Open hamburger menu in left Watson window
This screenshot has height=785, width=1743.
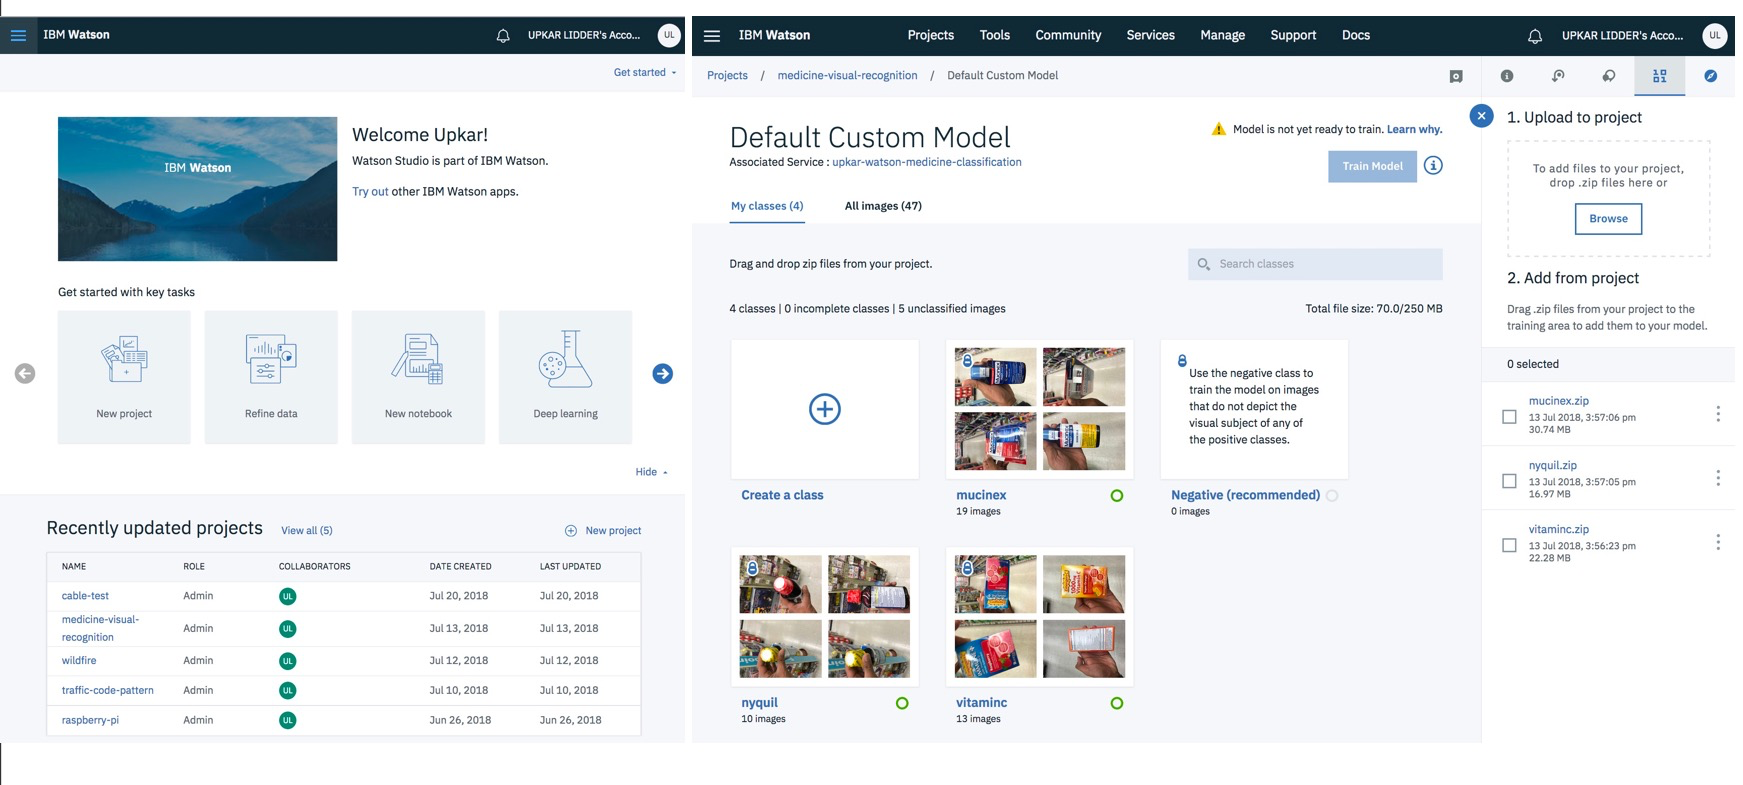click(x=18, y=35)
